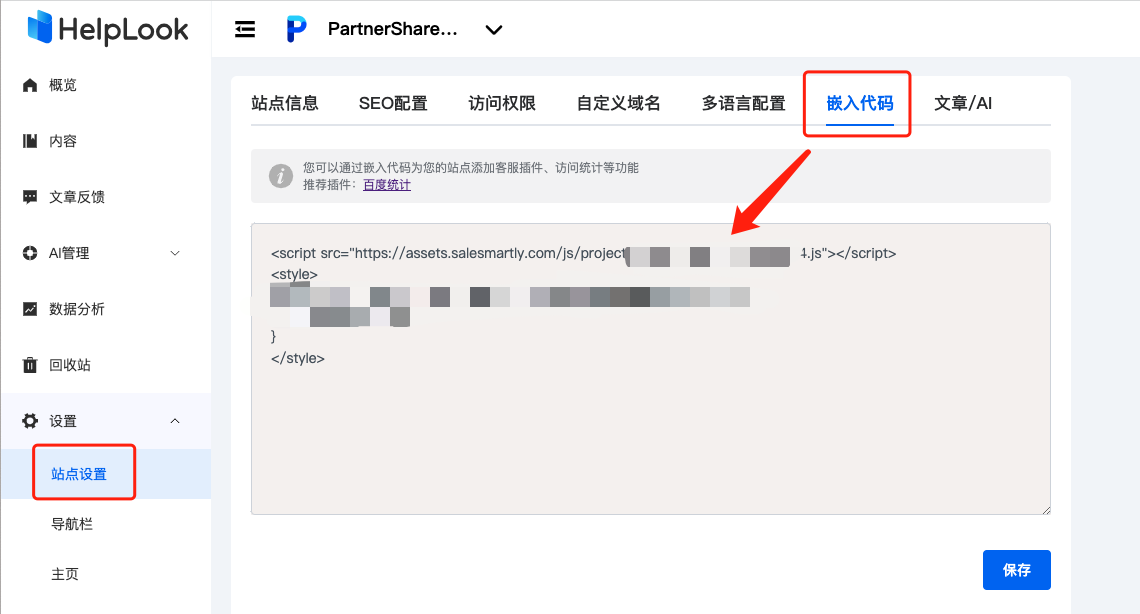1140x614 pixels.
Task: Switch to the 站点信息 tab
Action: coord(285,103)
